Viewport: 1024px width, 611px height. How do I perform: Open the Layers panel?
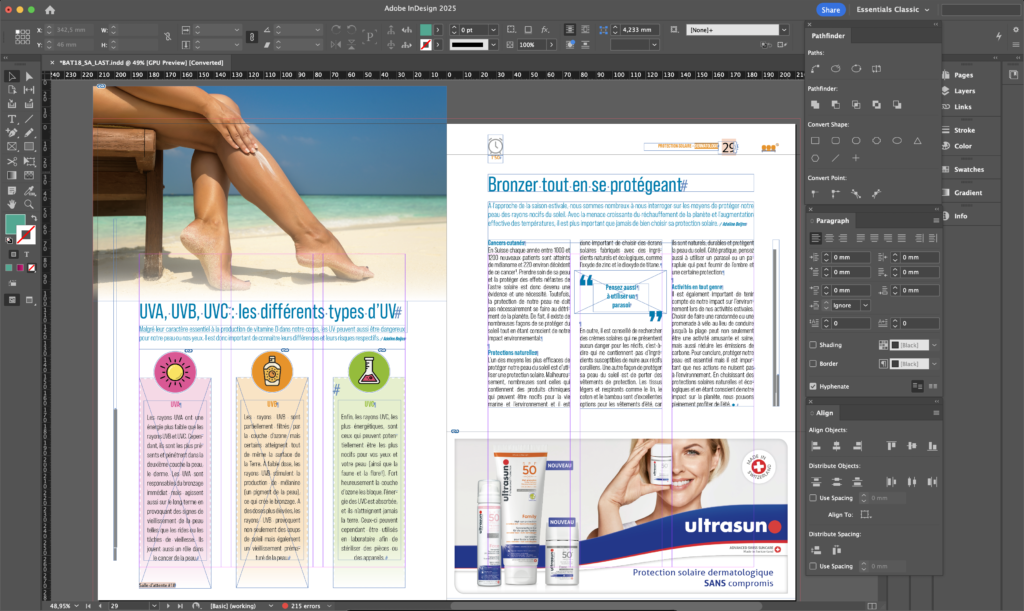(964, 91)
